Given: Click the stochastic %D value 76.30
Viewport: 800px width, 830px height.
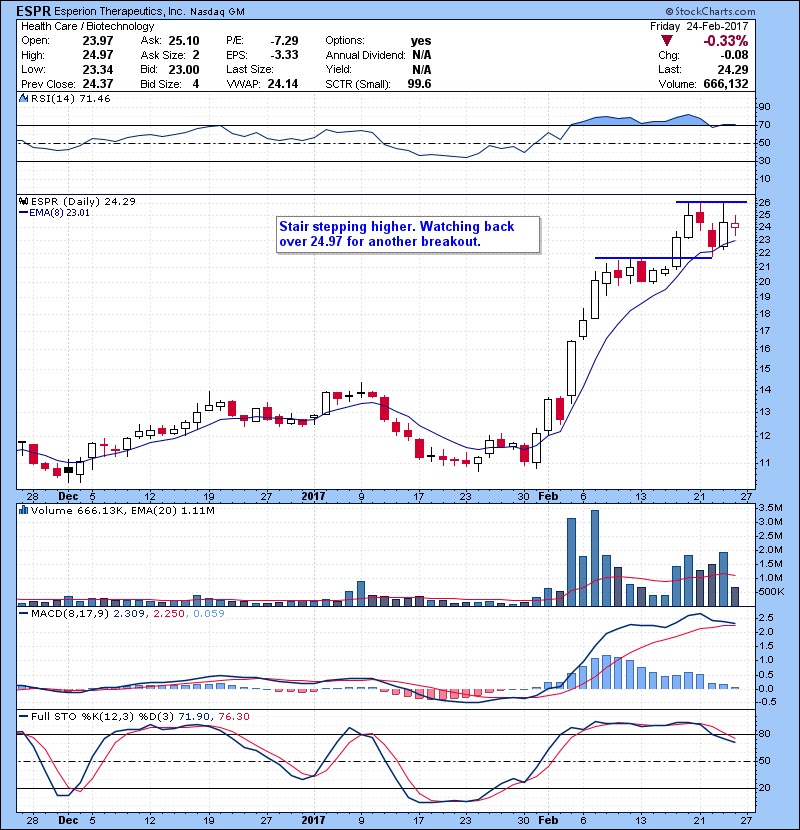Looking at the screenshot, I should (x=233, y=716).
